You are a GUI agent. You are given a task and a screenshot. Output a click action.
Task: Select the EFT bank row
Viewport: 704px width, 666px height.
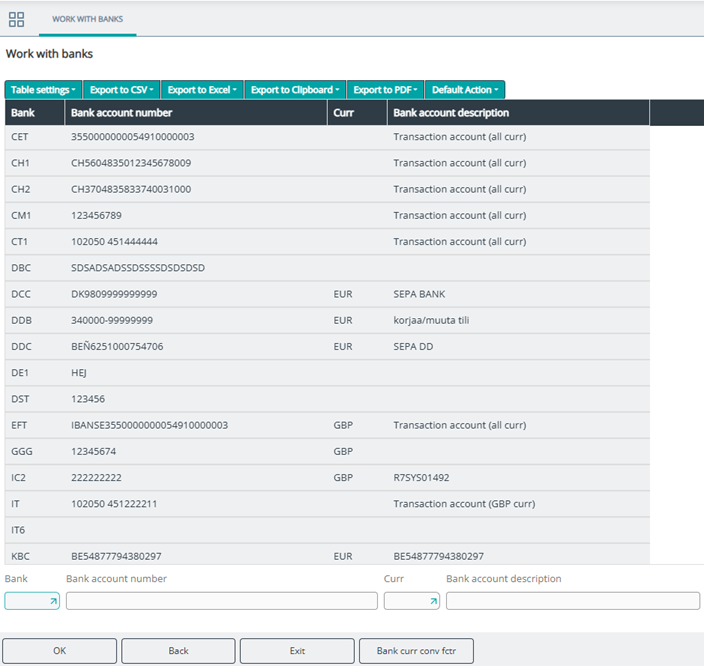point(327,425)
